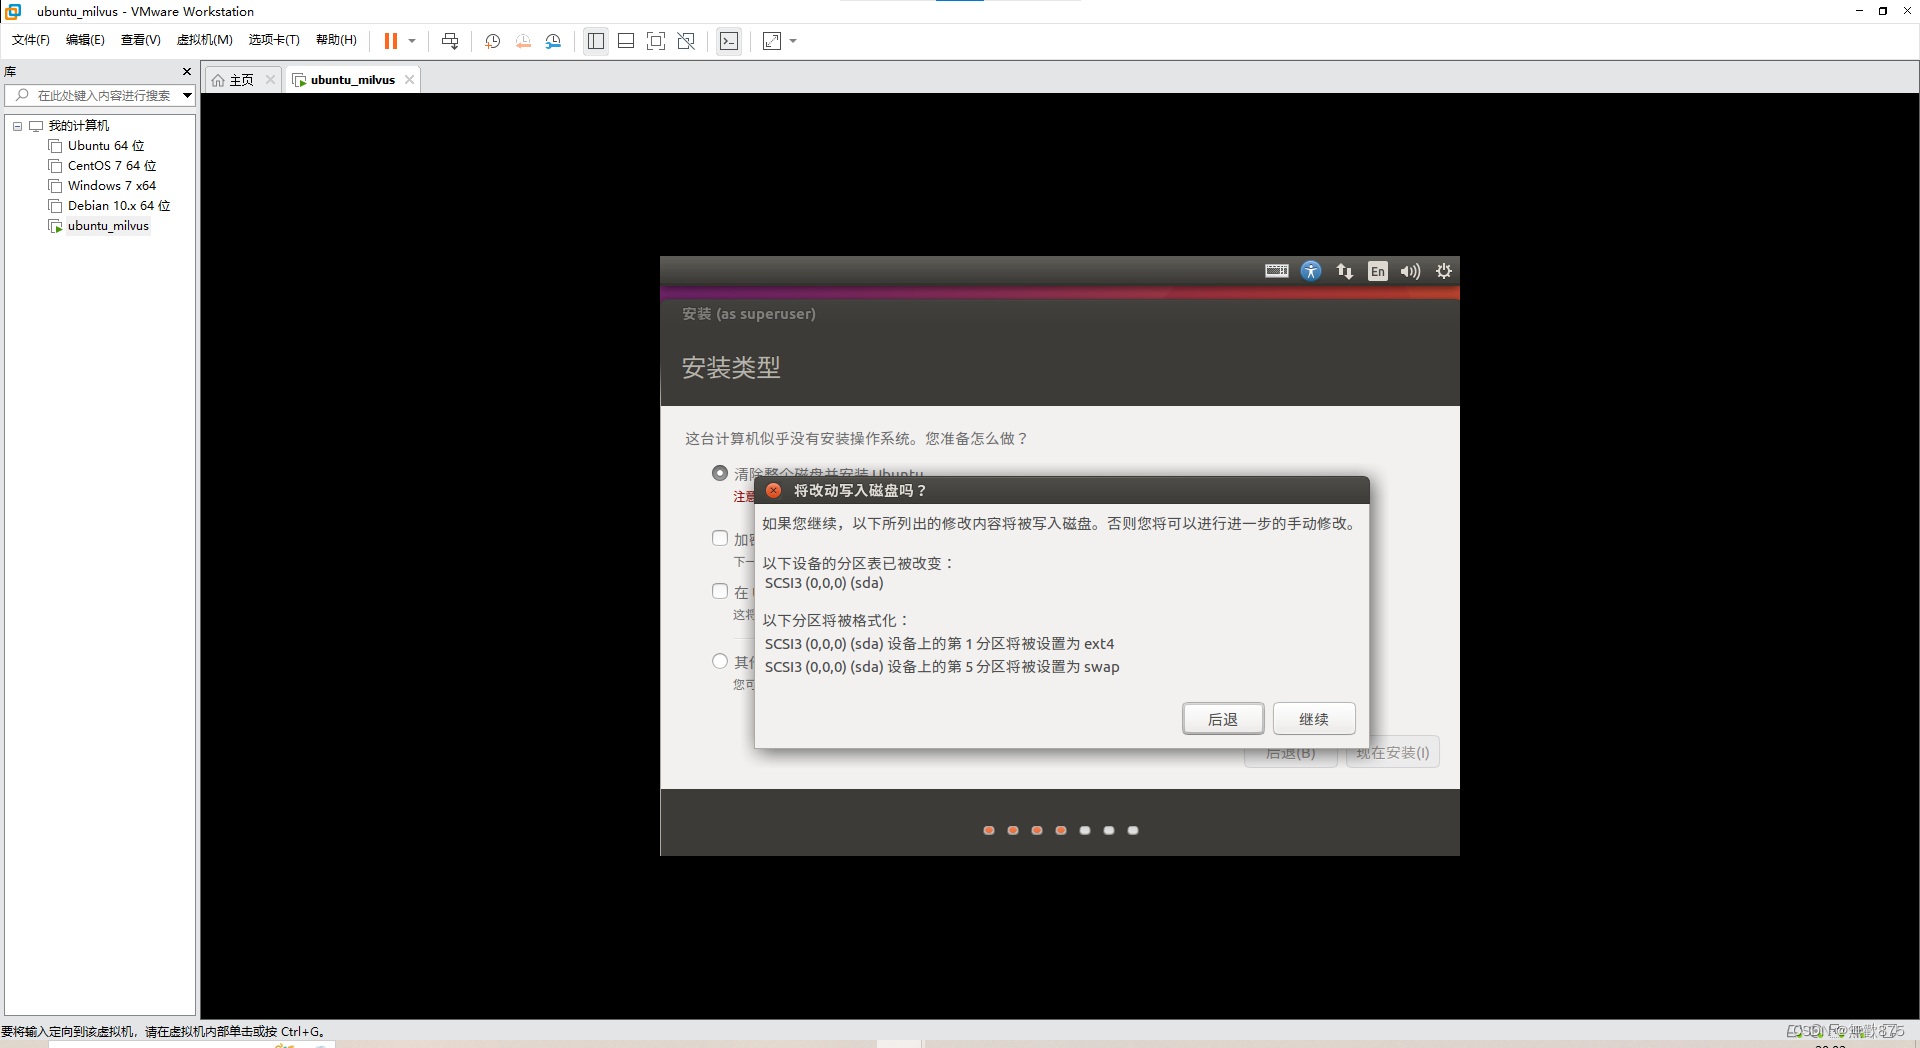Close the 将改动写入磁盘吗 dialog
1920x1048 pixels.
[x=773, y=490]
